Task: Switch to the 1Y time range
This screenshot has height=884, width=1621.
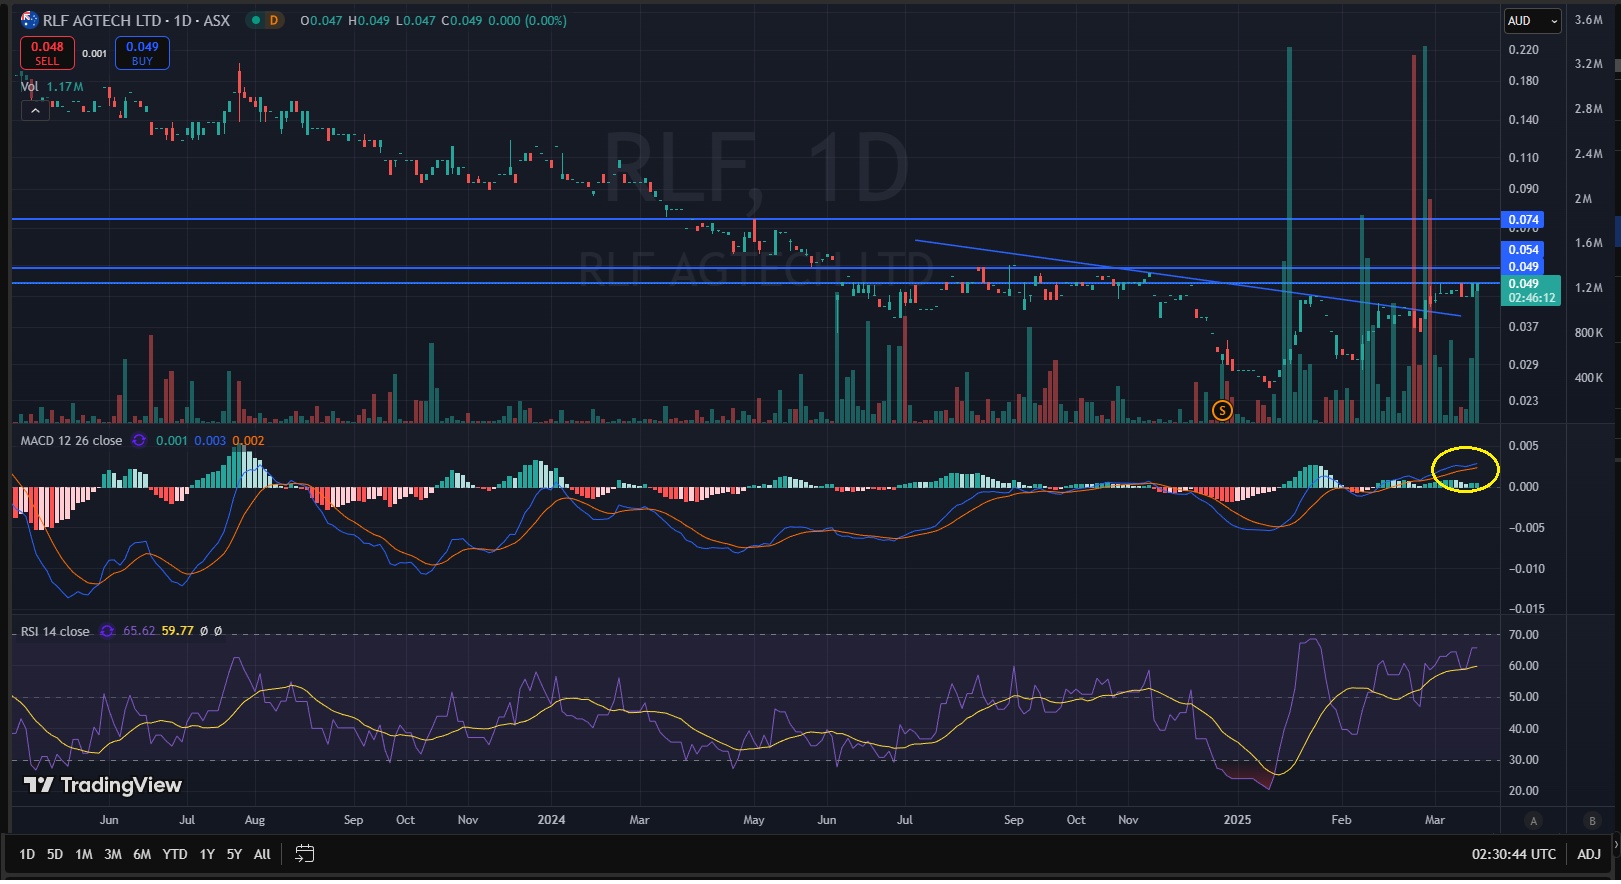Action: 207,854
